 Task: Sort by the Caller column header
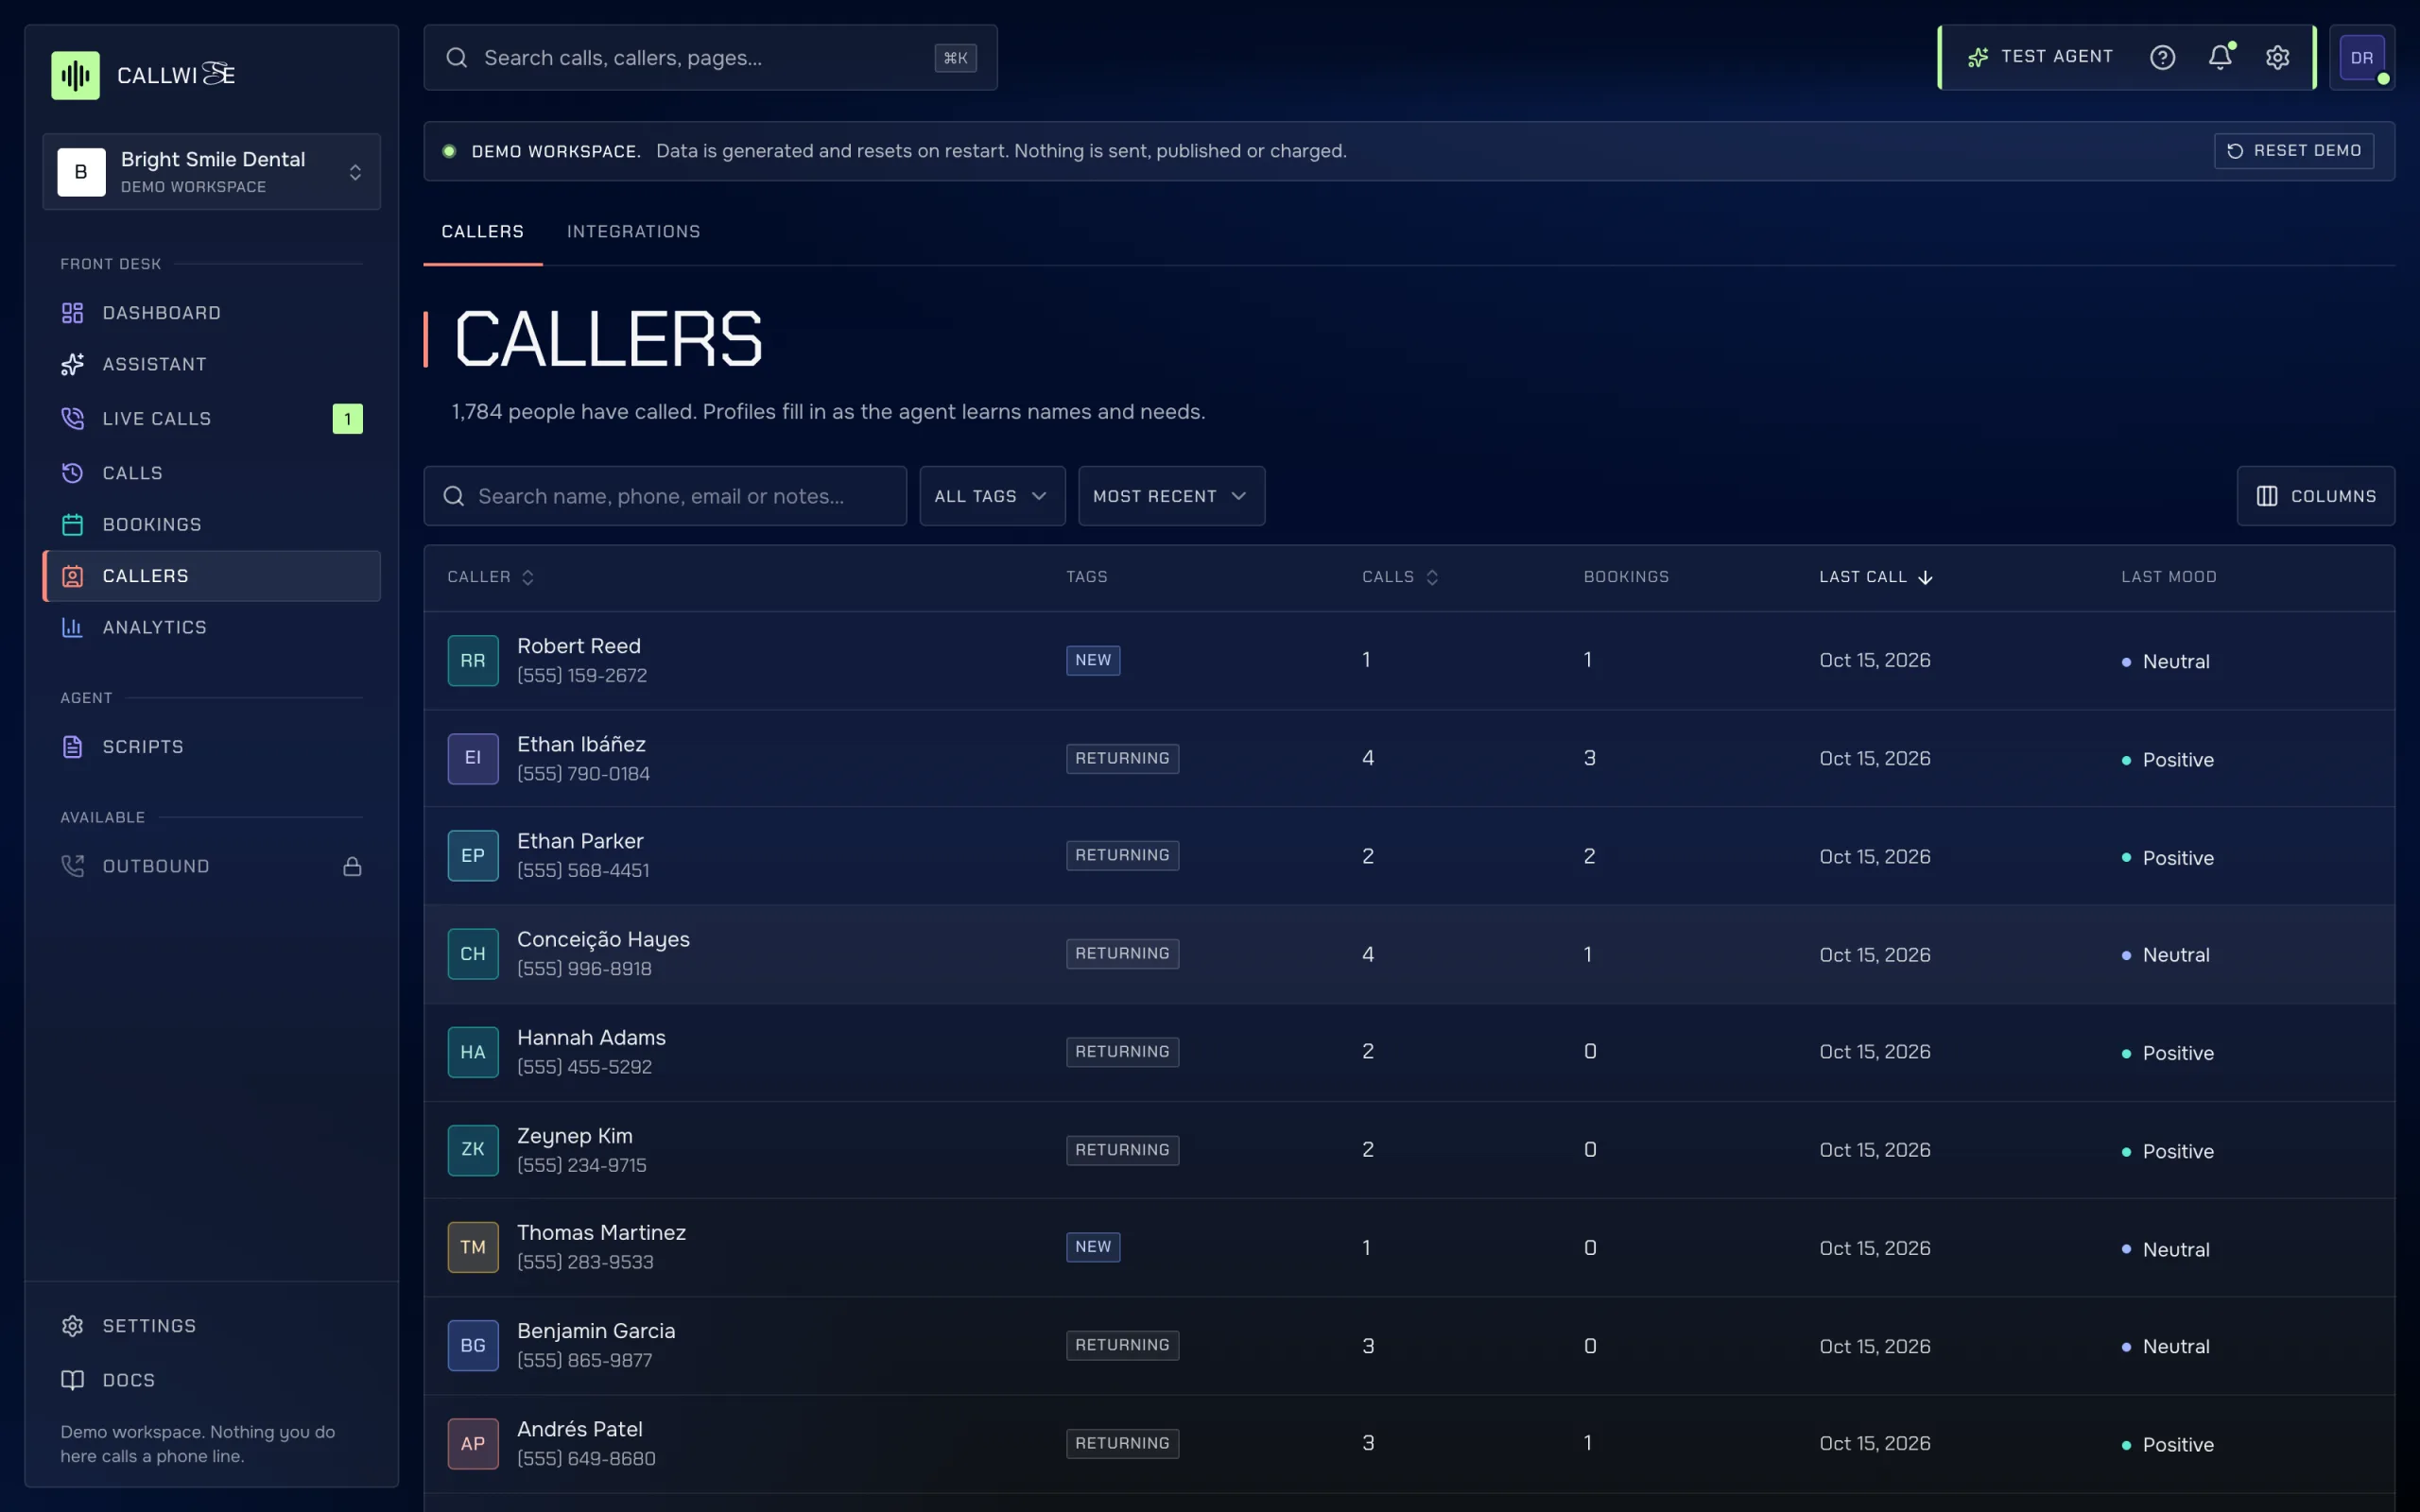[x=490, y=577]
